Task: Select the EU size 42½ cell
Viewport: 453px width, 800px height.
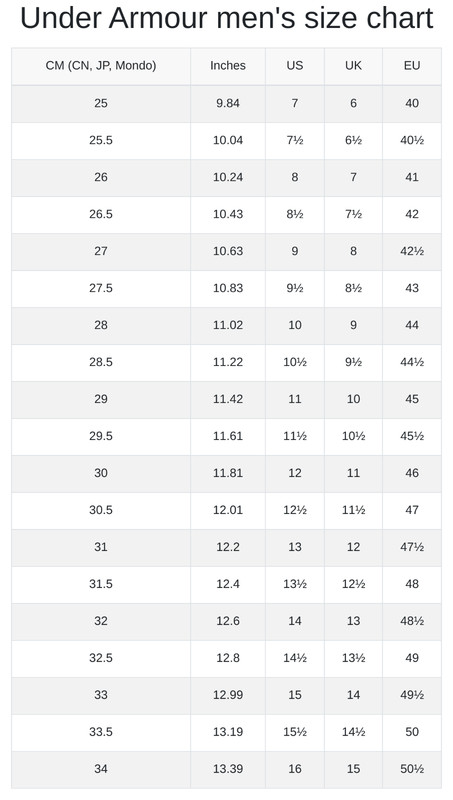Action: click(412, 251)
